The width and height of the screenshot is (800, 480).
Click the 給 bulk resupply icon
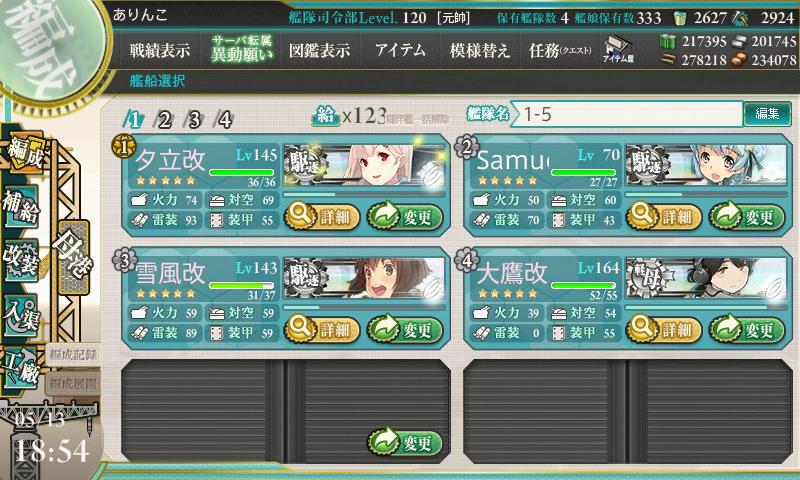coord(325,116)
